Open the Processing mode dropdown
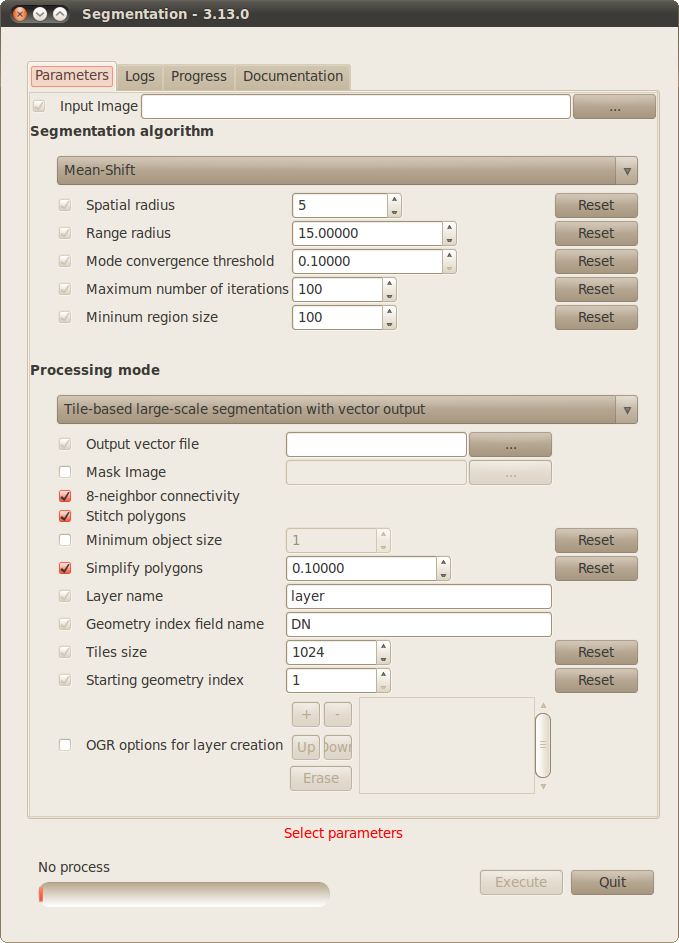The width and height of the screenshot is (679, 943). click(347, 409)
